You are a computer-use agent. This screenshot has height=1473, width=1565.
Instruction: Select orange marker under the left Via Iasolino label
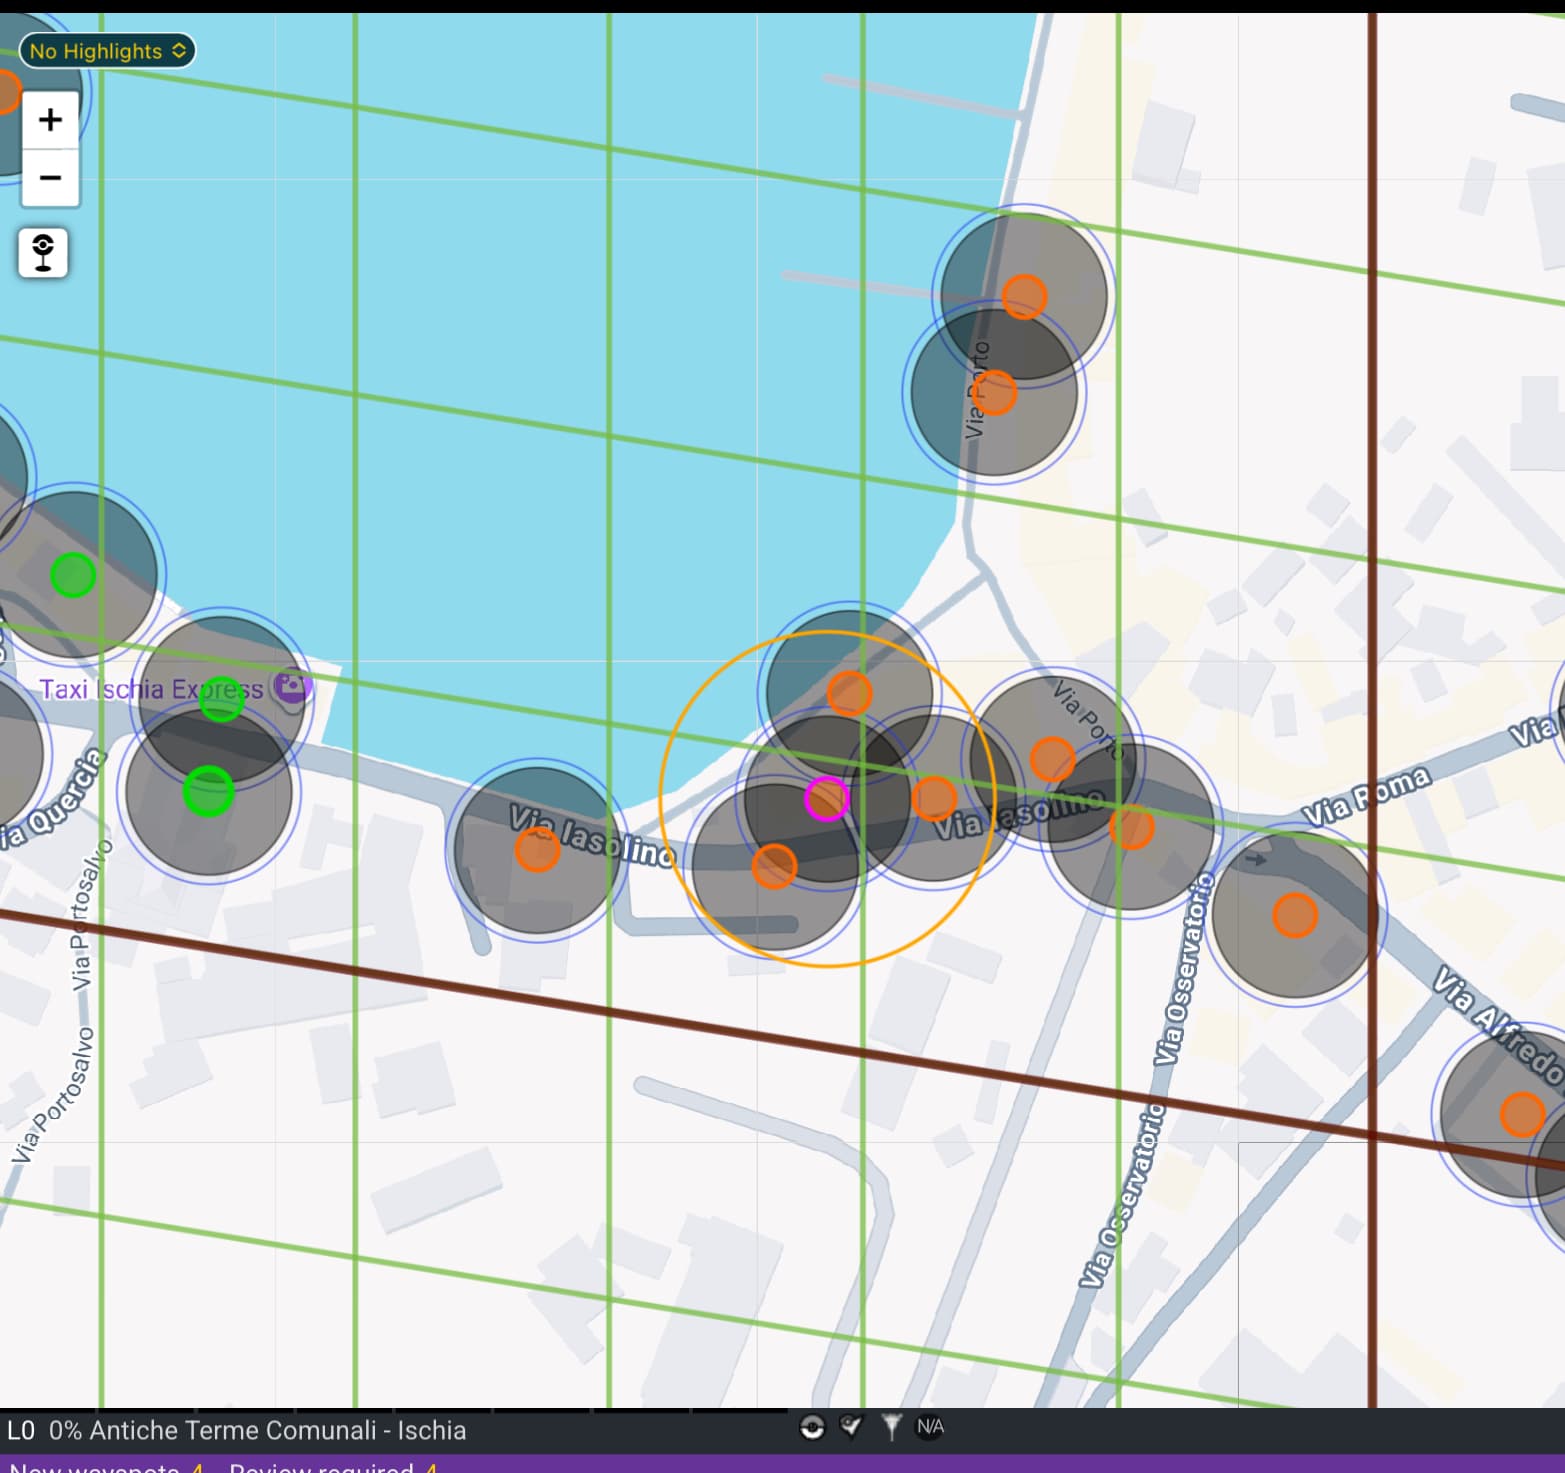537,850
